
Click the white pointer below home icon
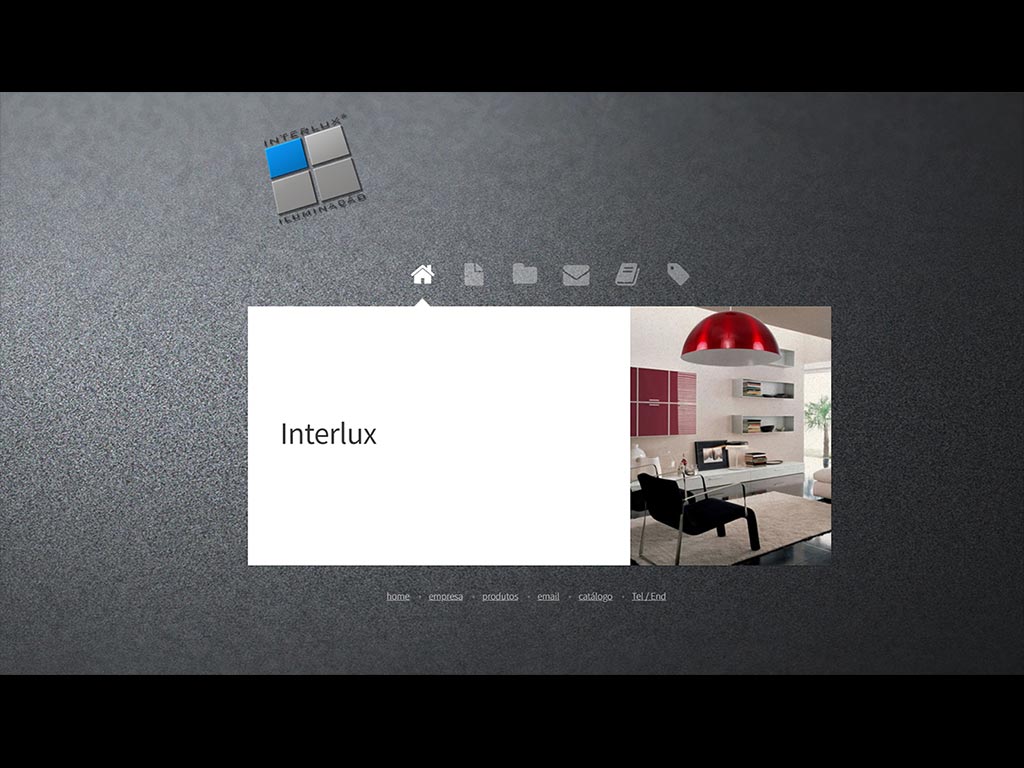pos(422,301)
